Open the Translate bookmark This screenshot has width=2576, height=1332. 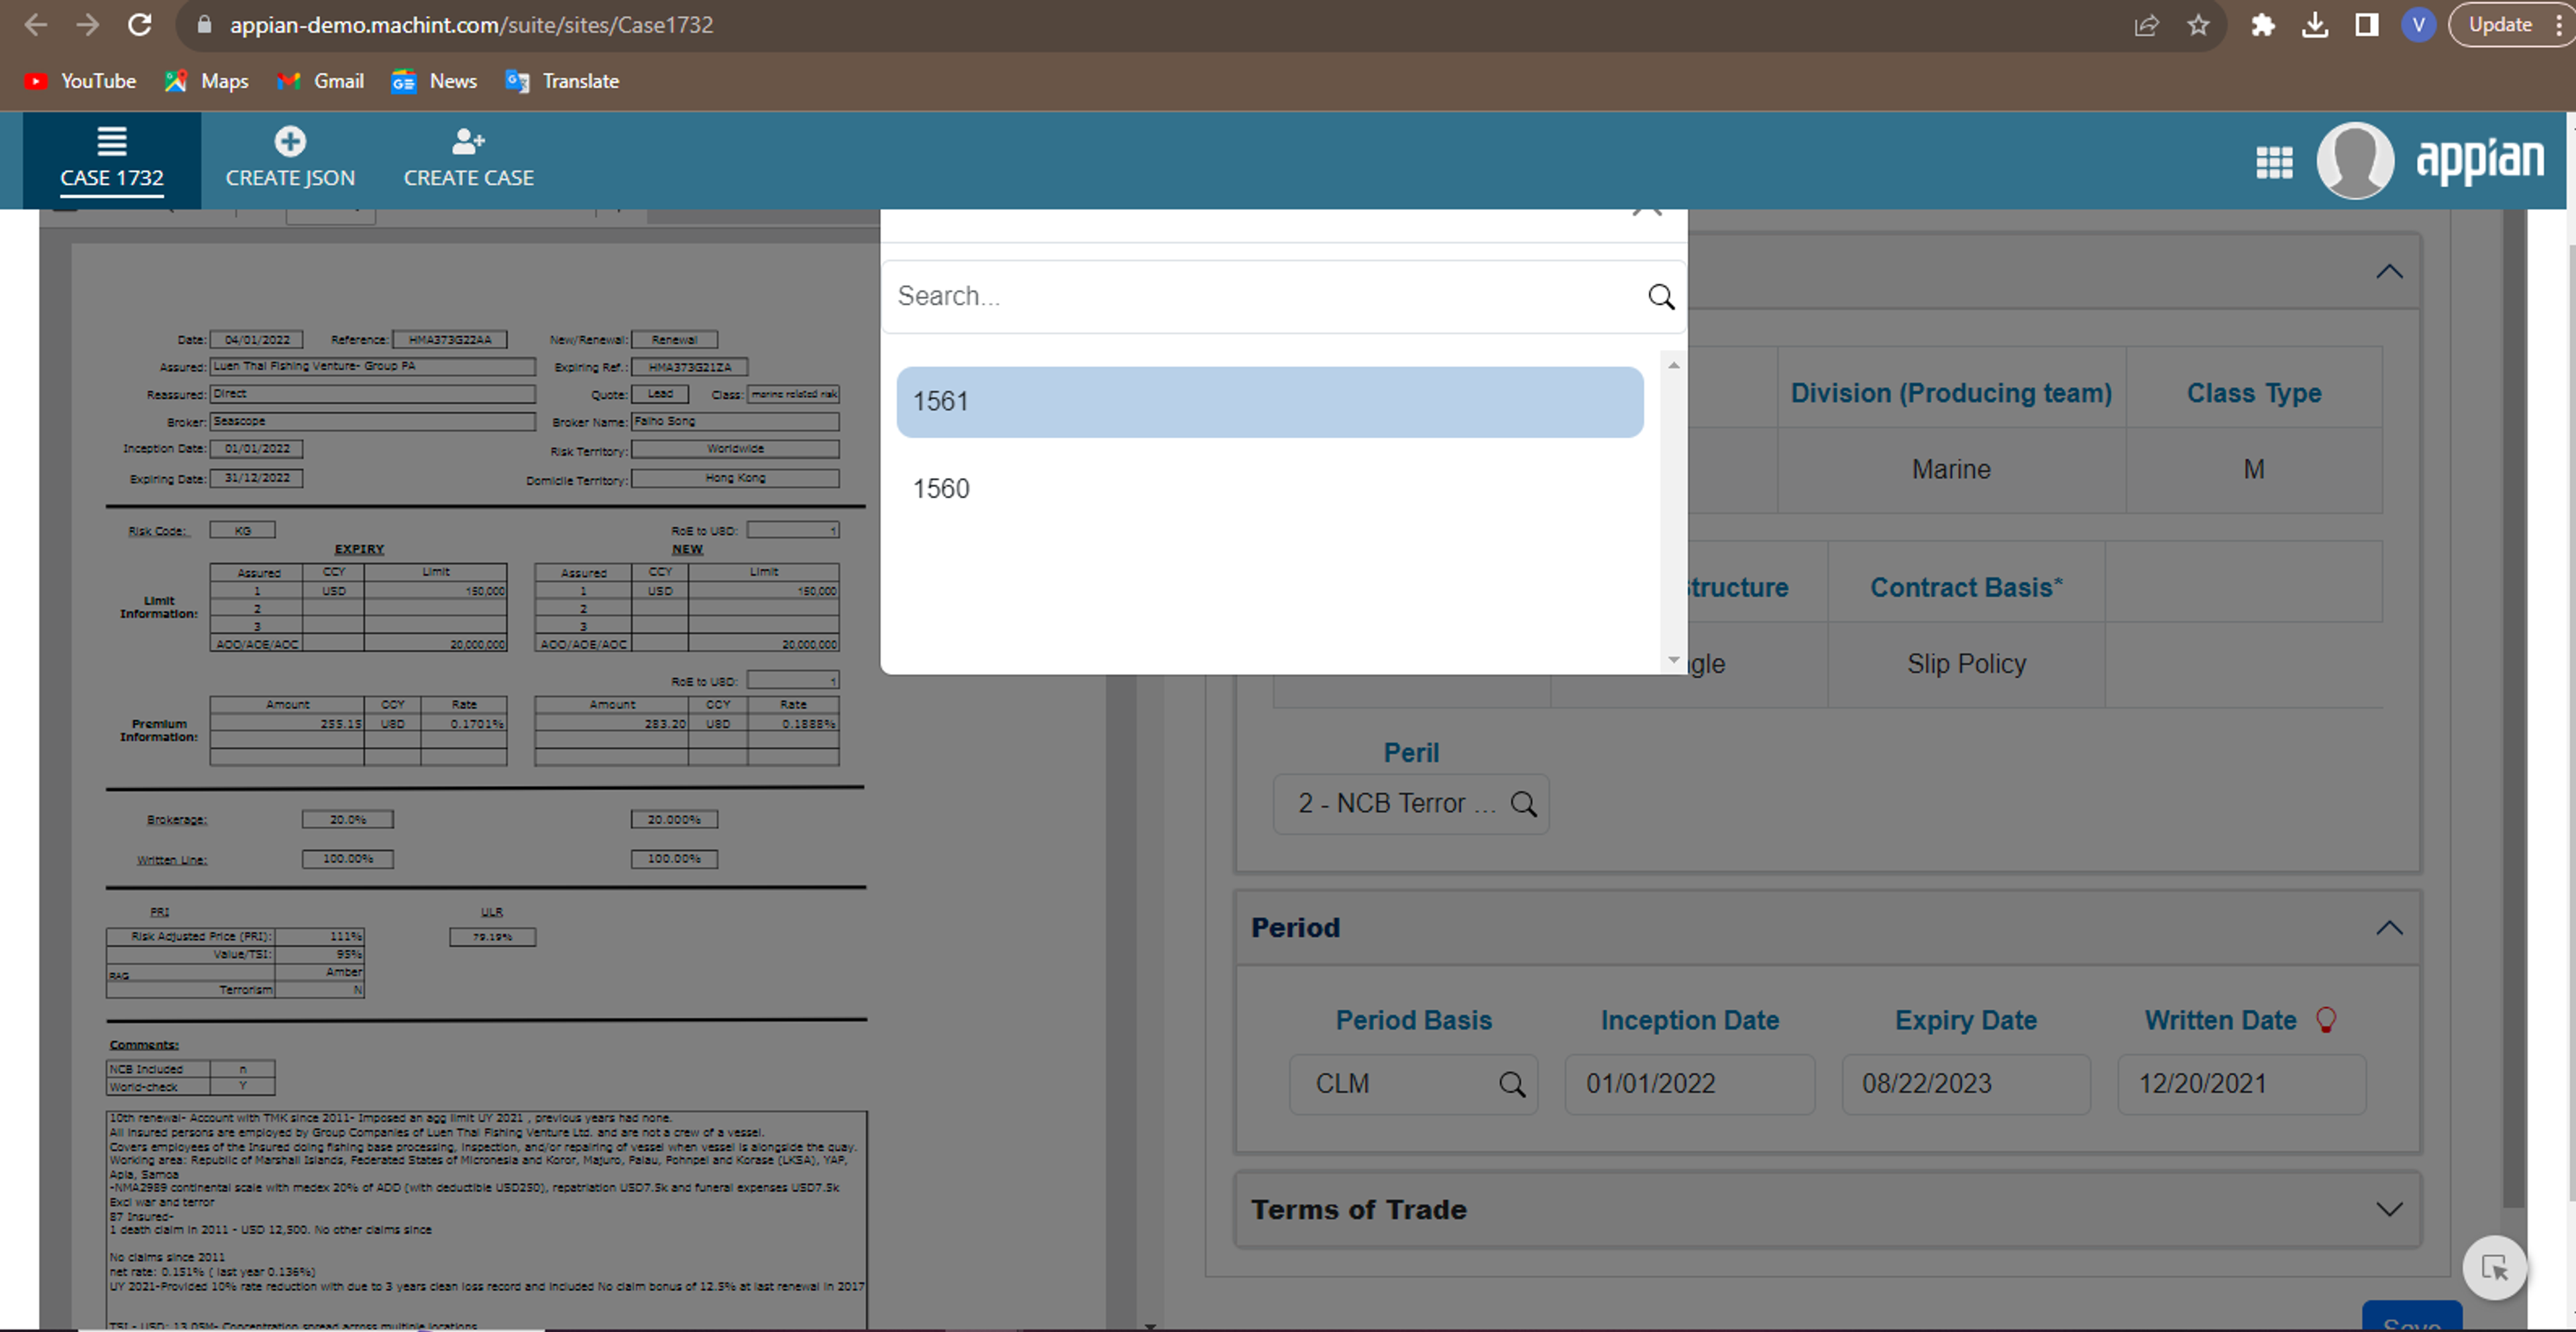pyautogui.click(x=562, y=81)
